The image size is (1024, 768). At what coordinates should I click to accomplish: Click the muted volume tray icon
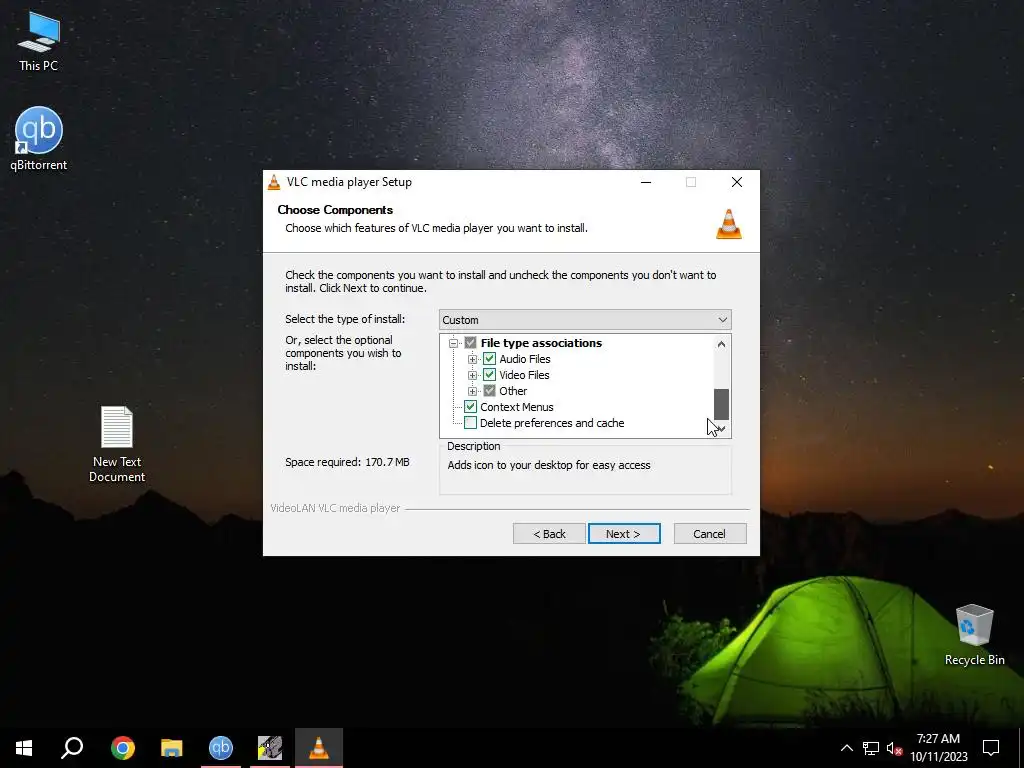[x=894, y=748]
